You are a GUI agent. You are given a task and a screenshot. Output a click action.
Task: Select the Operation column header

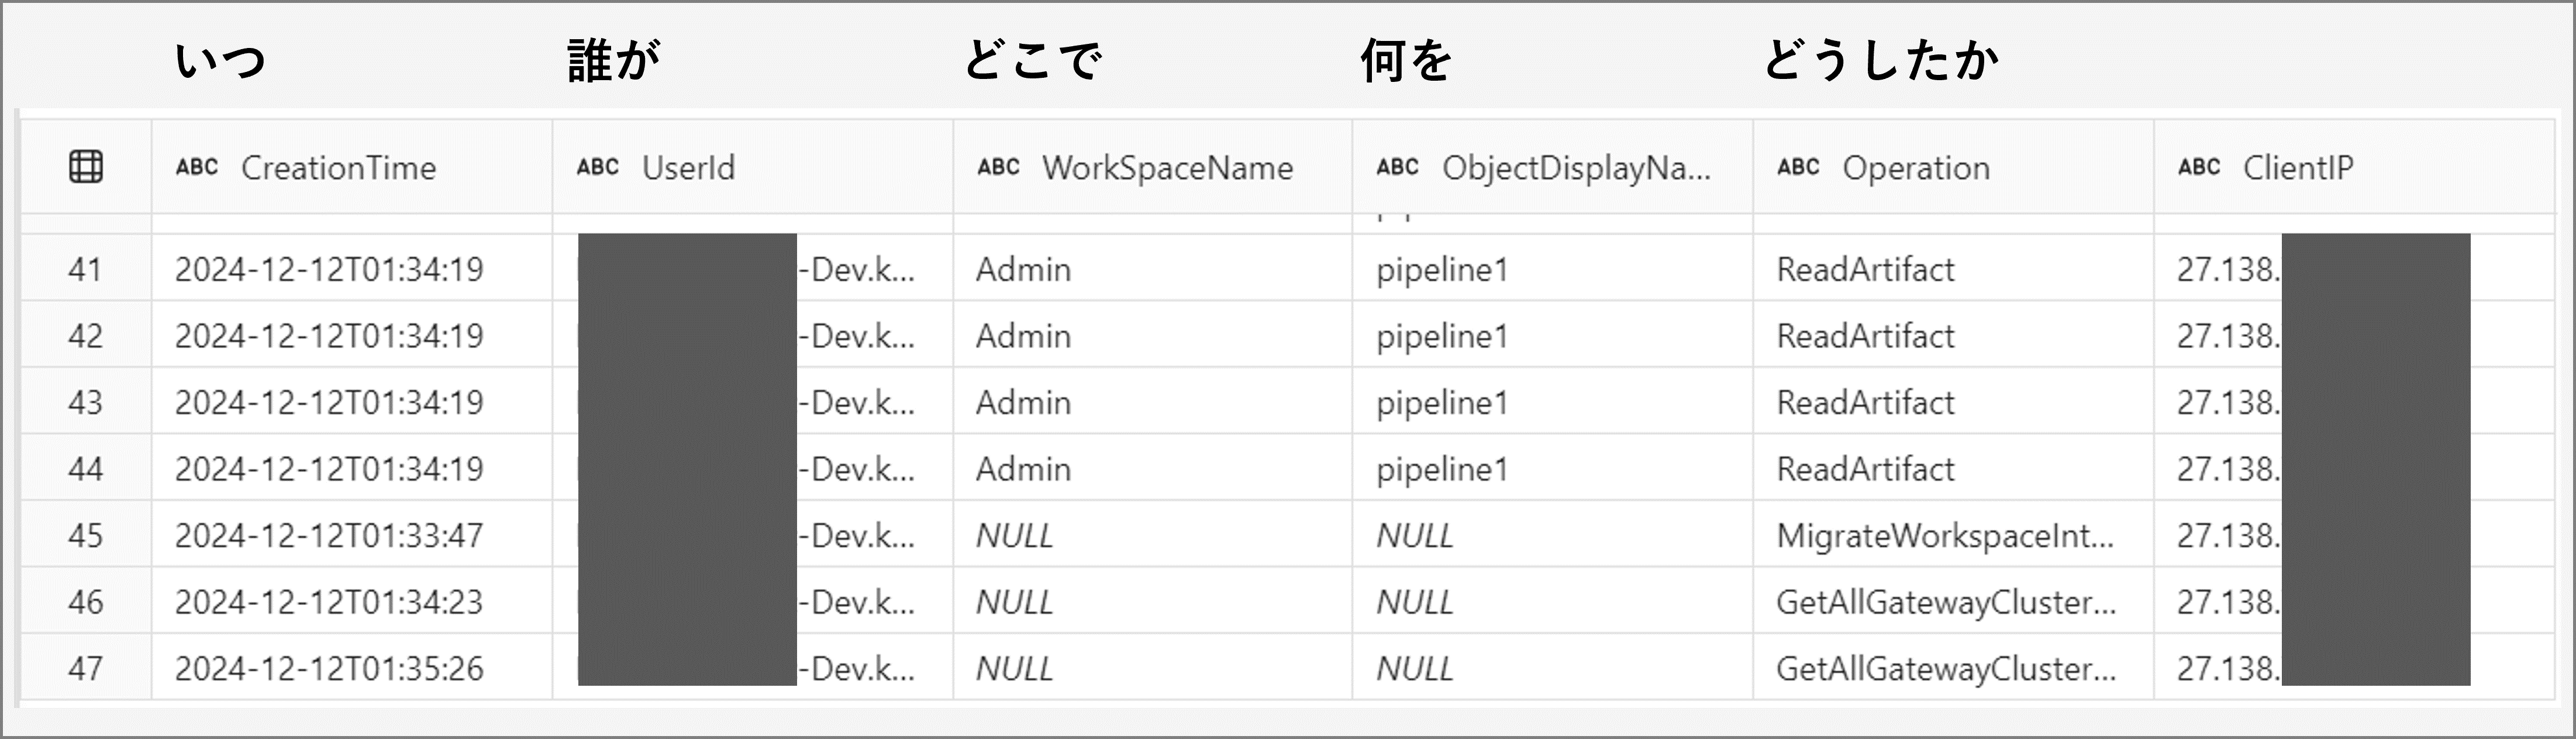tap(1915, 168)
